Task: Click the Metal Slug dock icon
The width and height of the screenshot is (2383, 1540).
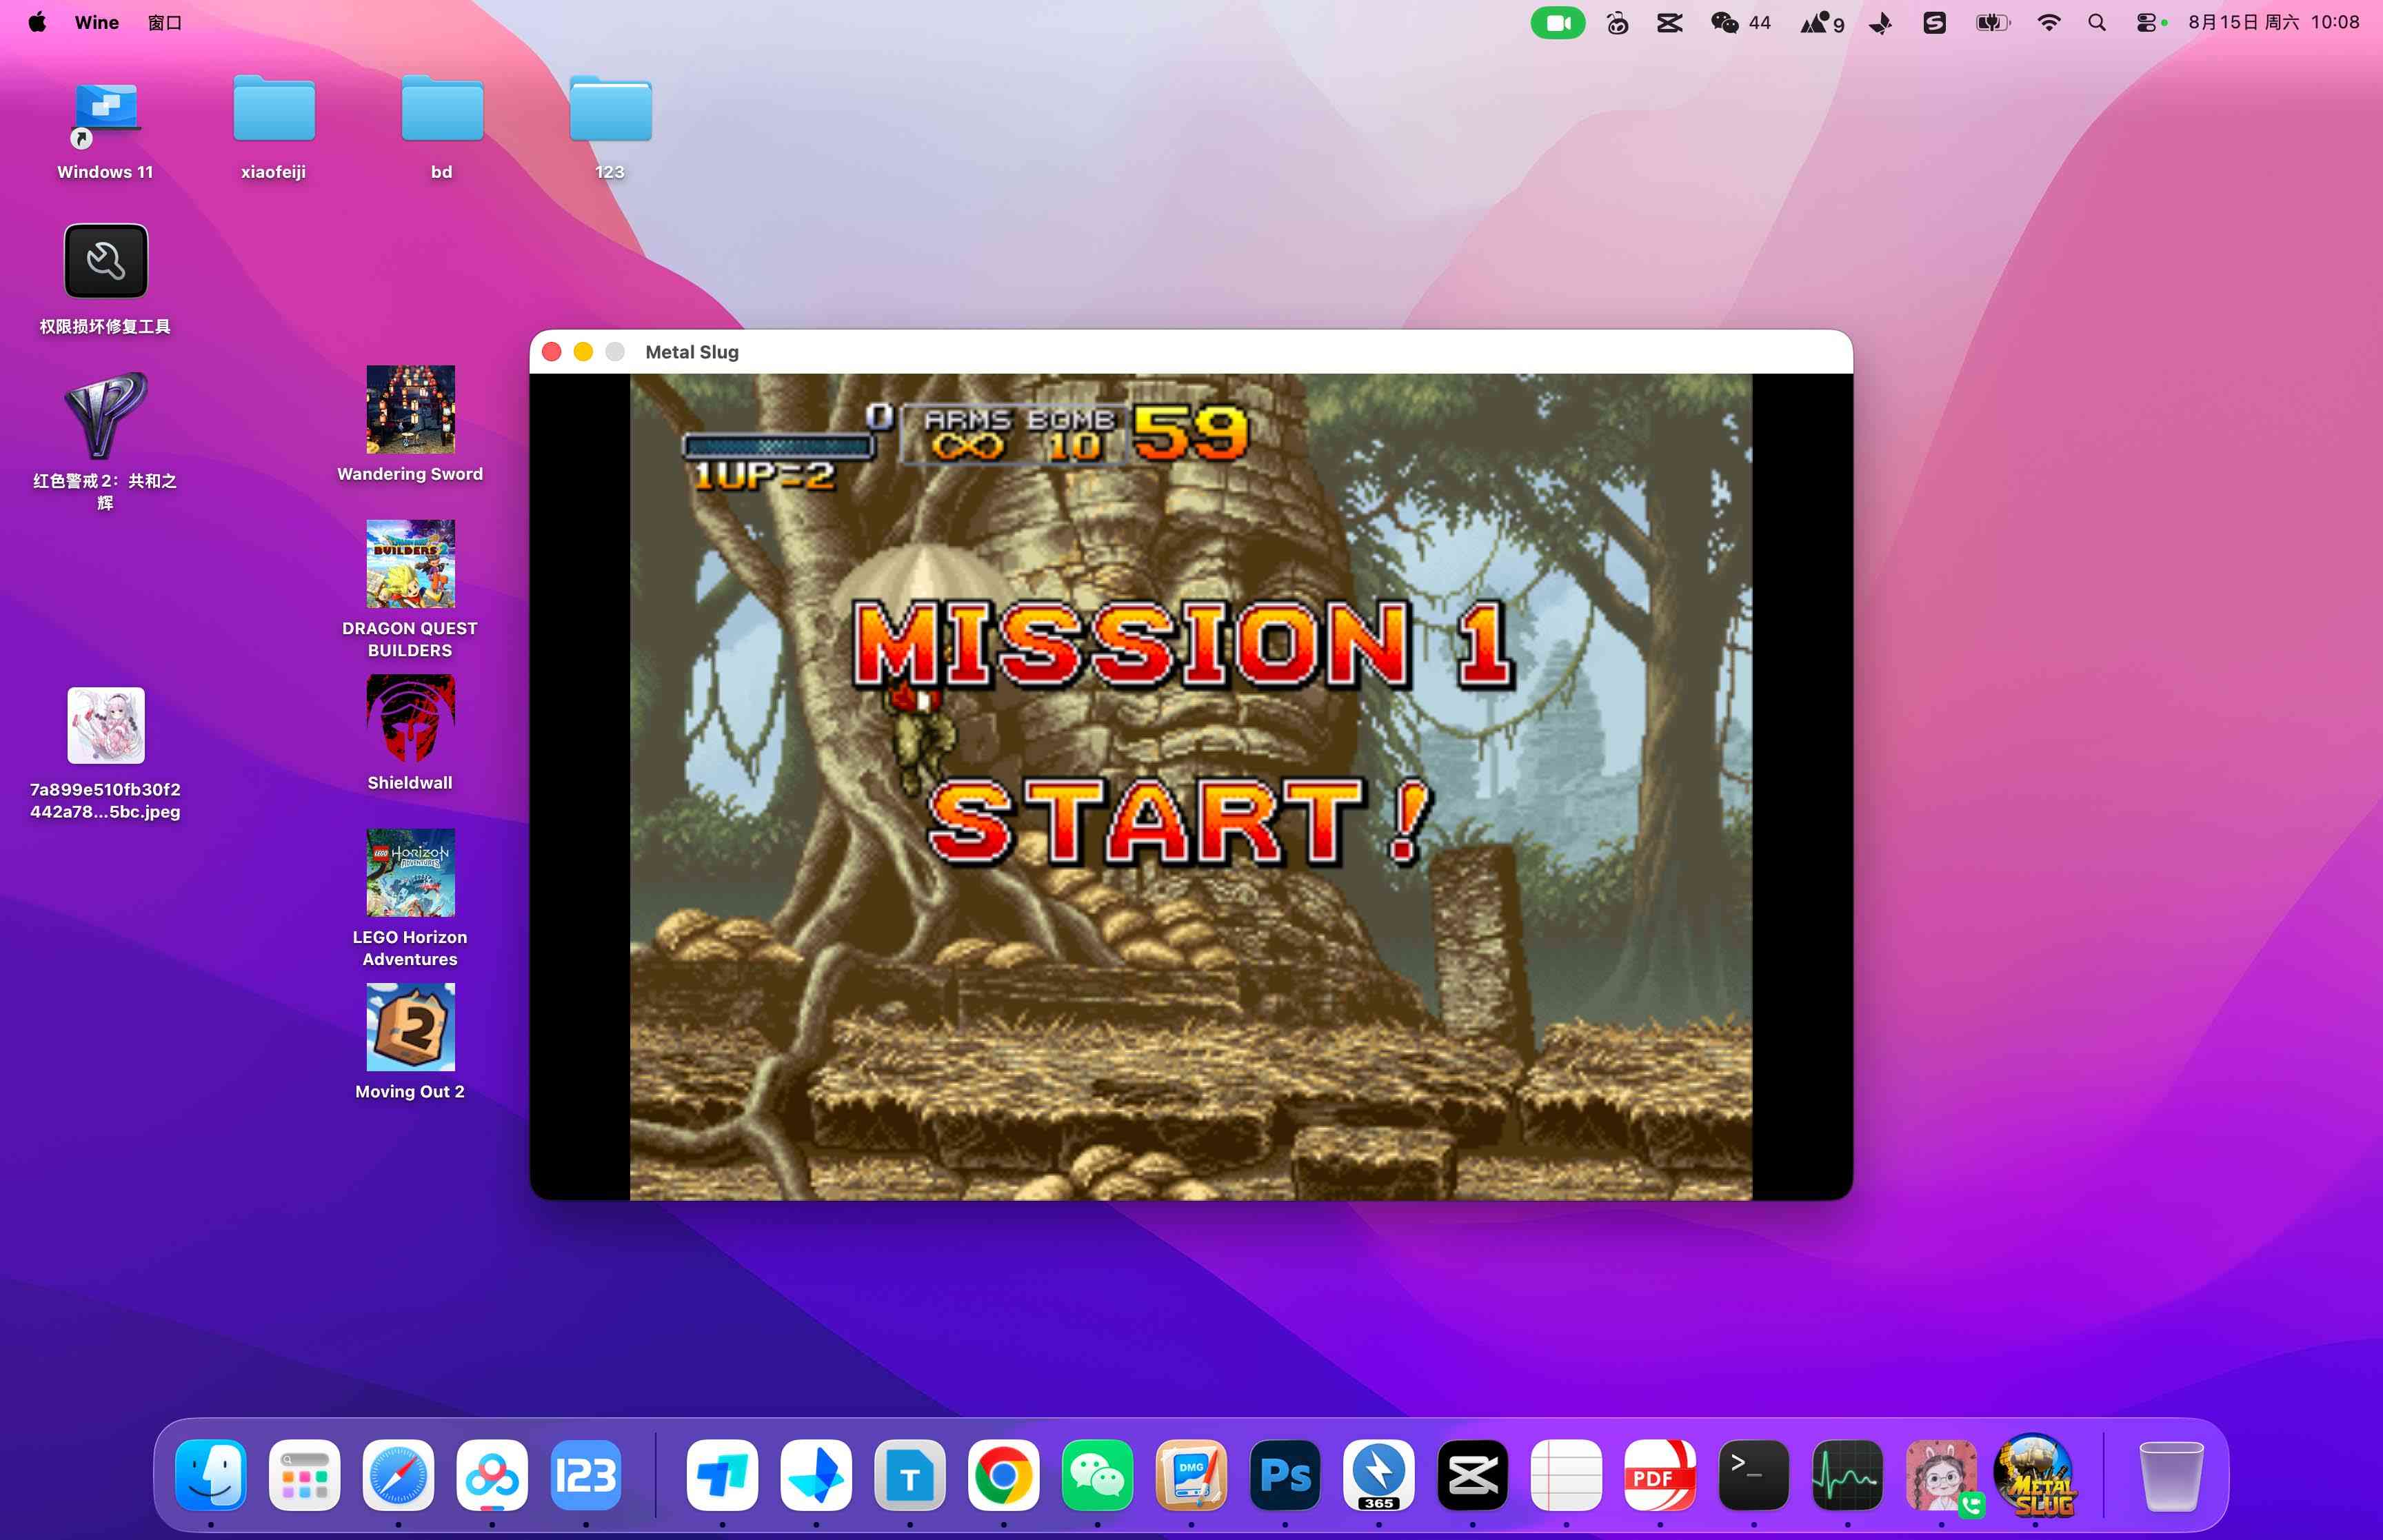Action: coord(2035,1475)
